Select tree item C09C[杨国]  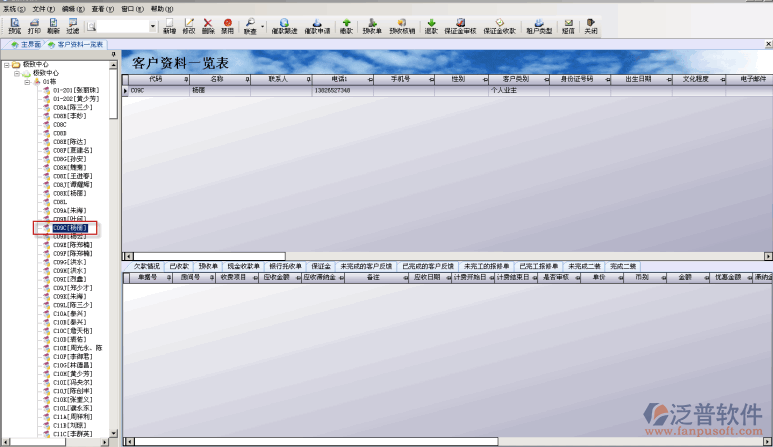pos(70,228)
